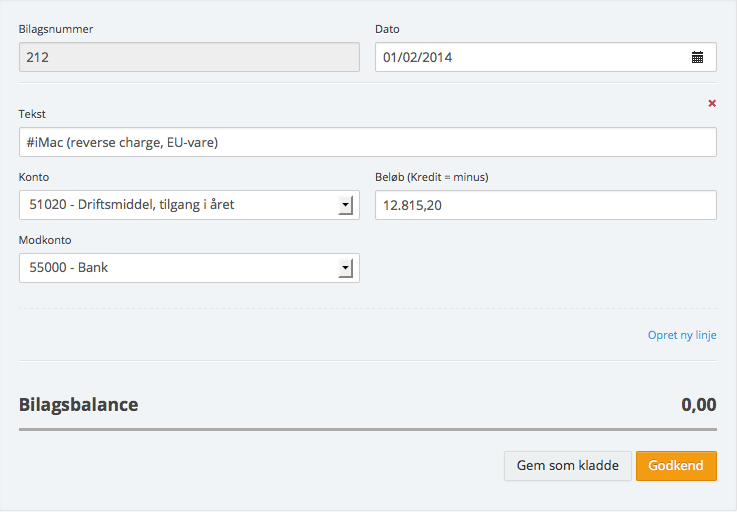Click the Modkonto dropdown arrow
This screenshot has height=512, width=737.
[x=345, y=268]
